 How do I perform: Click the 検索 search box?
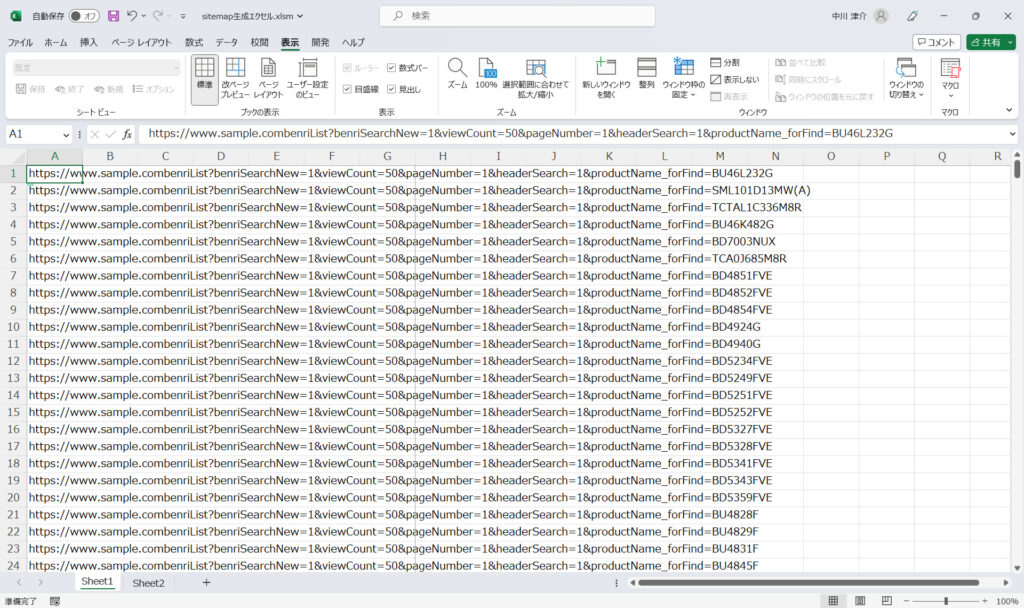coord(517,16)
